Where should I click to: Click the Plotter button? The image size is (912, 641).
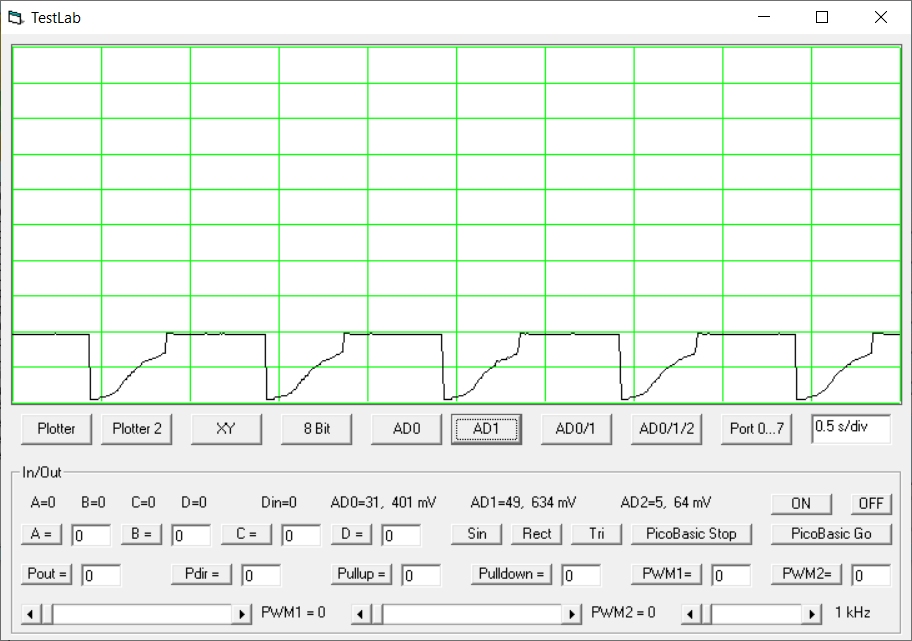coord(56,428)
